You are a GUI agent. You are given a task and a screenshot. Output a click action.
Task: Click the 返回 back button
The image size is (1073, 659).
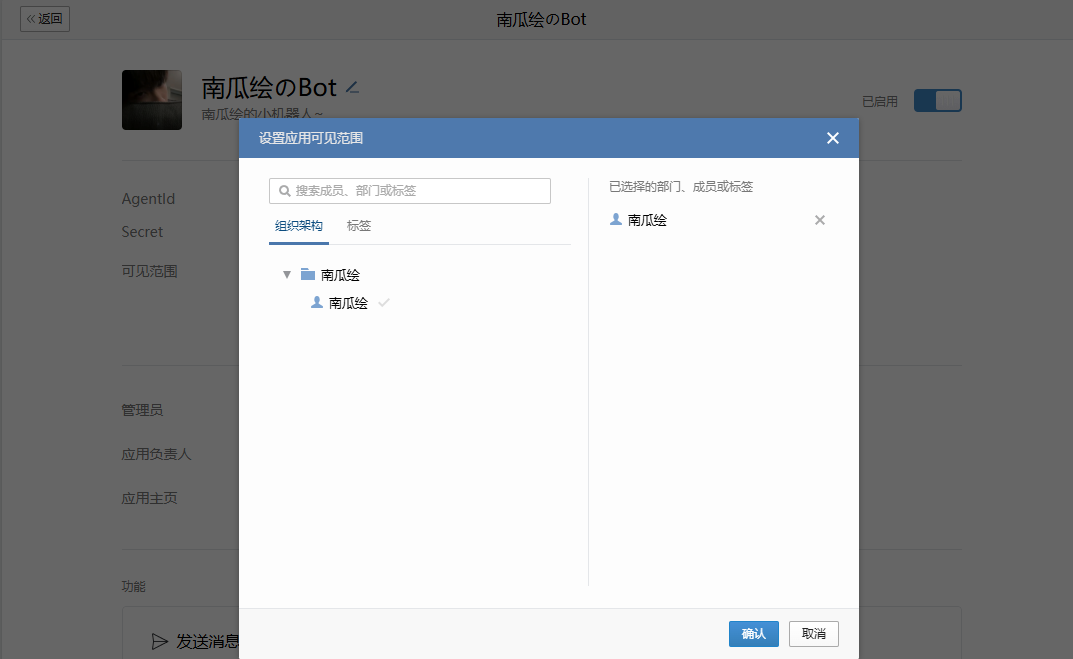click(x=45, y=19)
